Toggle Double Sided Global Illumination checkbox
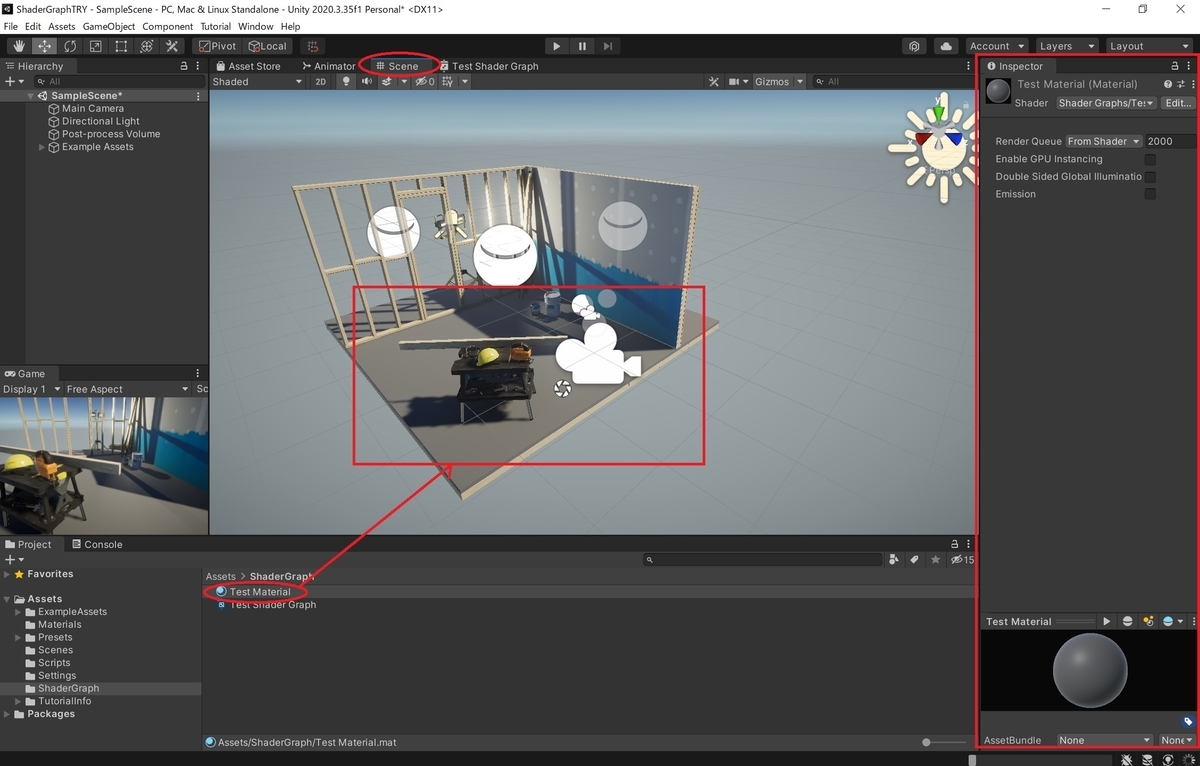1200x766 pixels. point(1150,177)
